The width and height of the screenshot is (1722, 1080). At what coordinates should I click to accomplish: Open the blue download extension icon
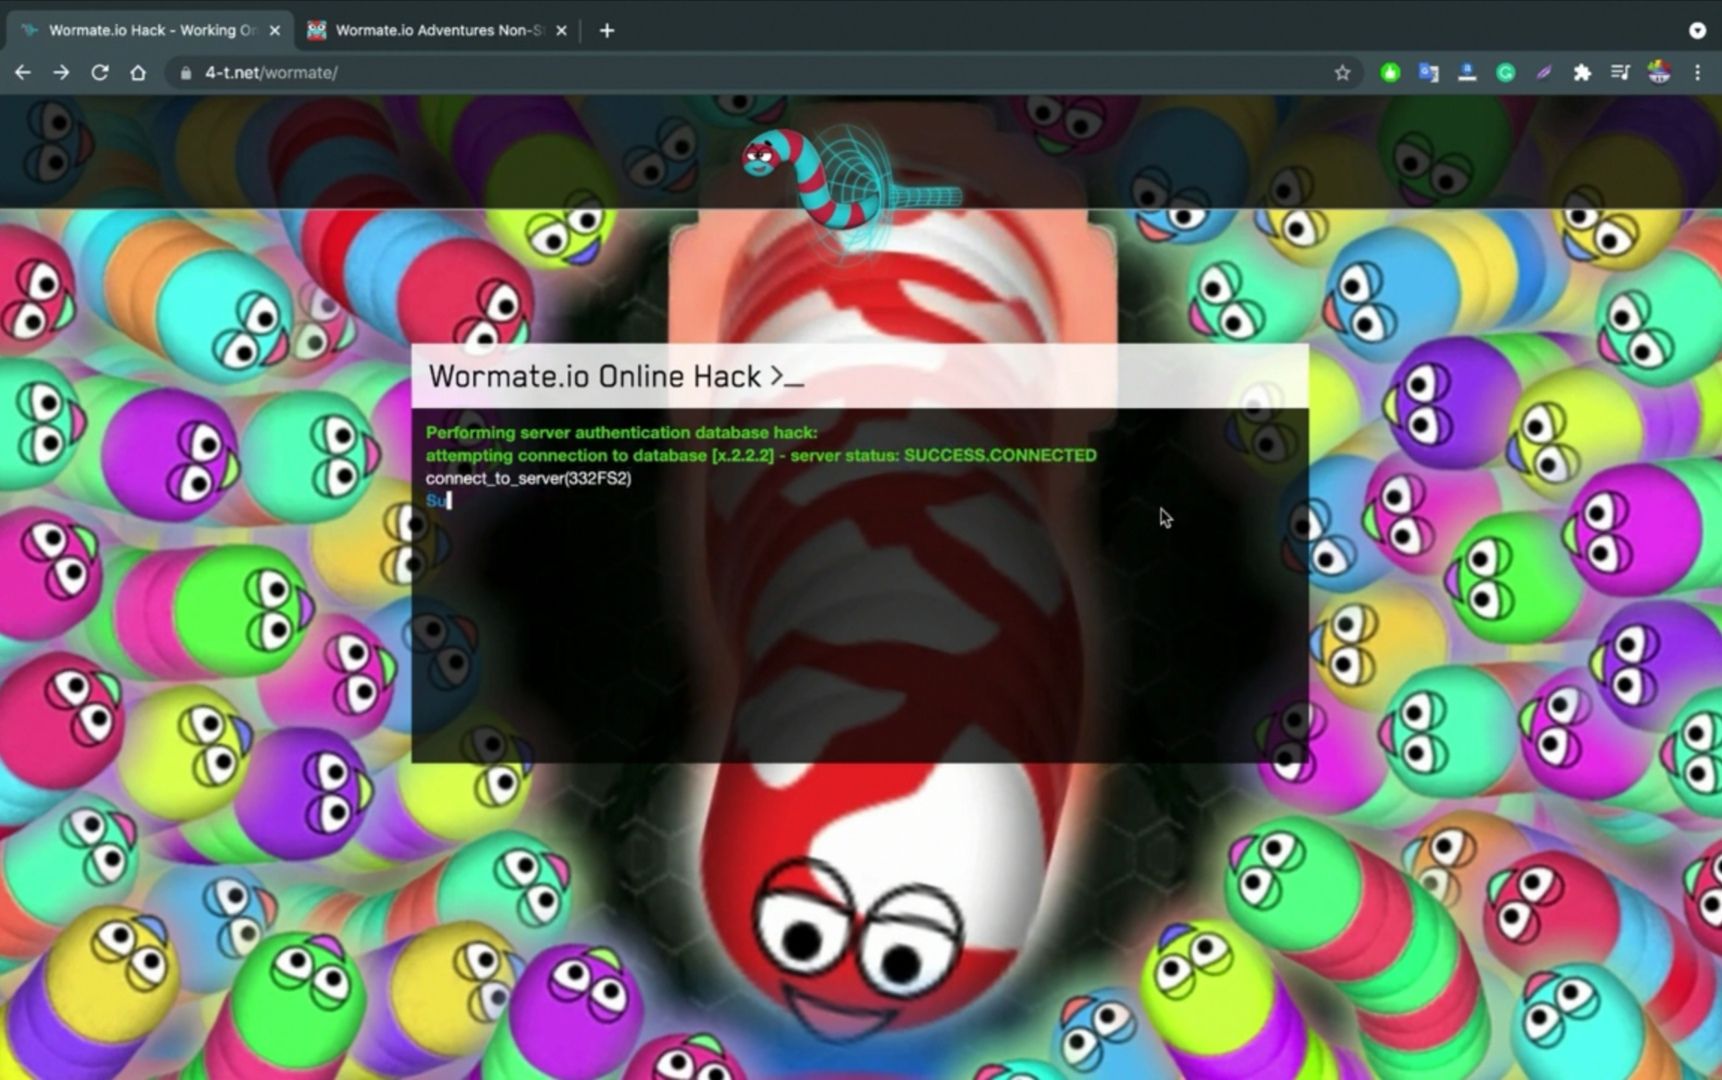click(x=1467, y=72)
